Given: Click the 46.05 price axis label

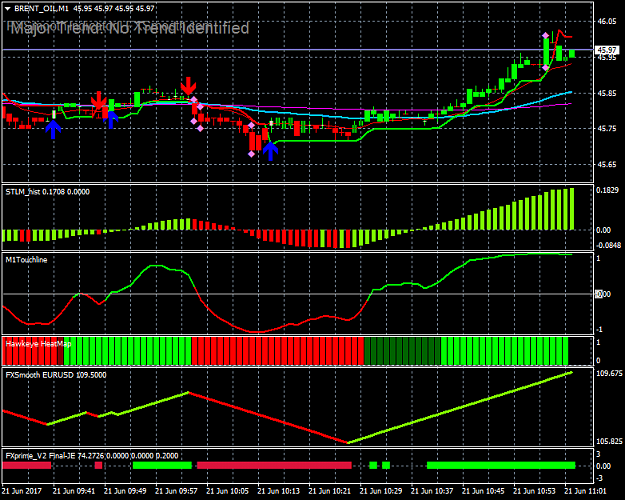Looking at the screenshot, I should tap(607, 21).
